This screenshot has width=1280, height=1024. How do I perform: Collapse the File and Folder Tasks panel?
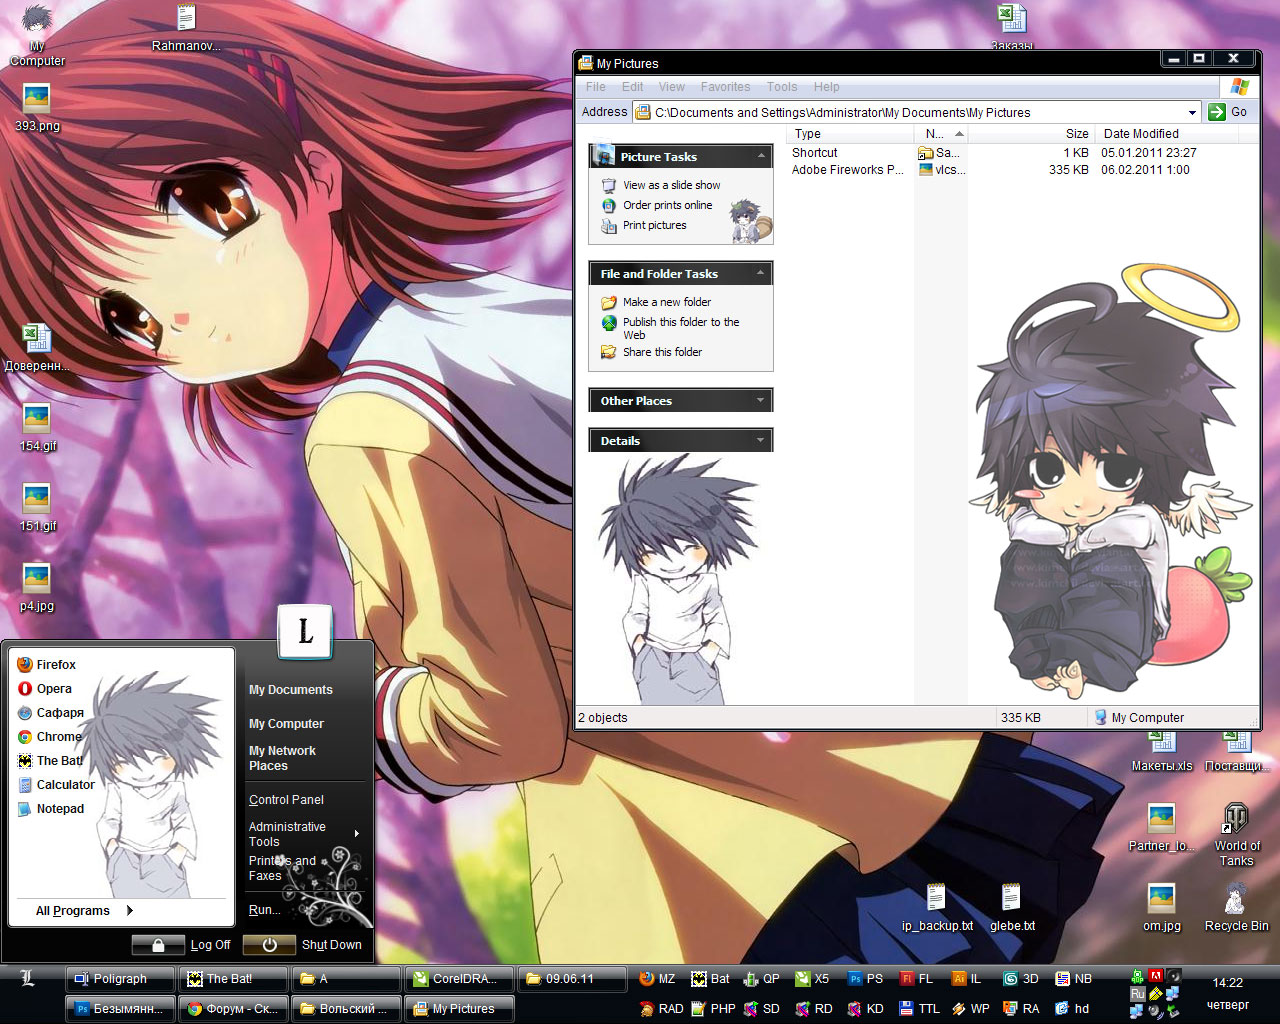pyautogui.click(x=761, y=273)
